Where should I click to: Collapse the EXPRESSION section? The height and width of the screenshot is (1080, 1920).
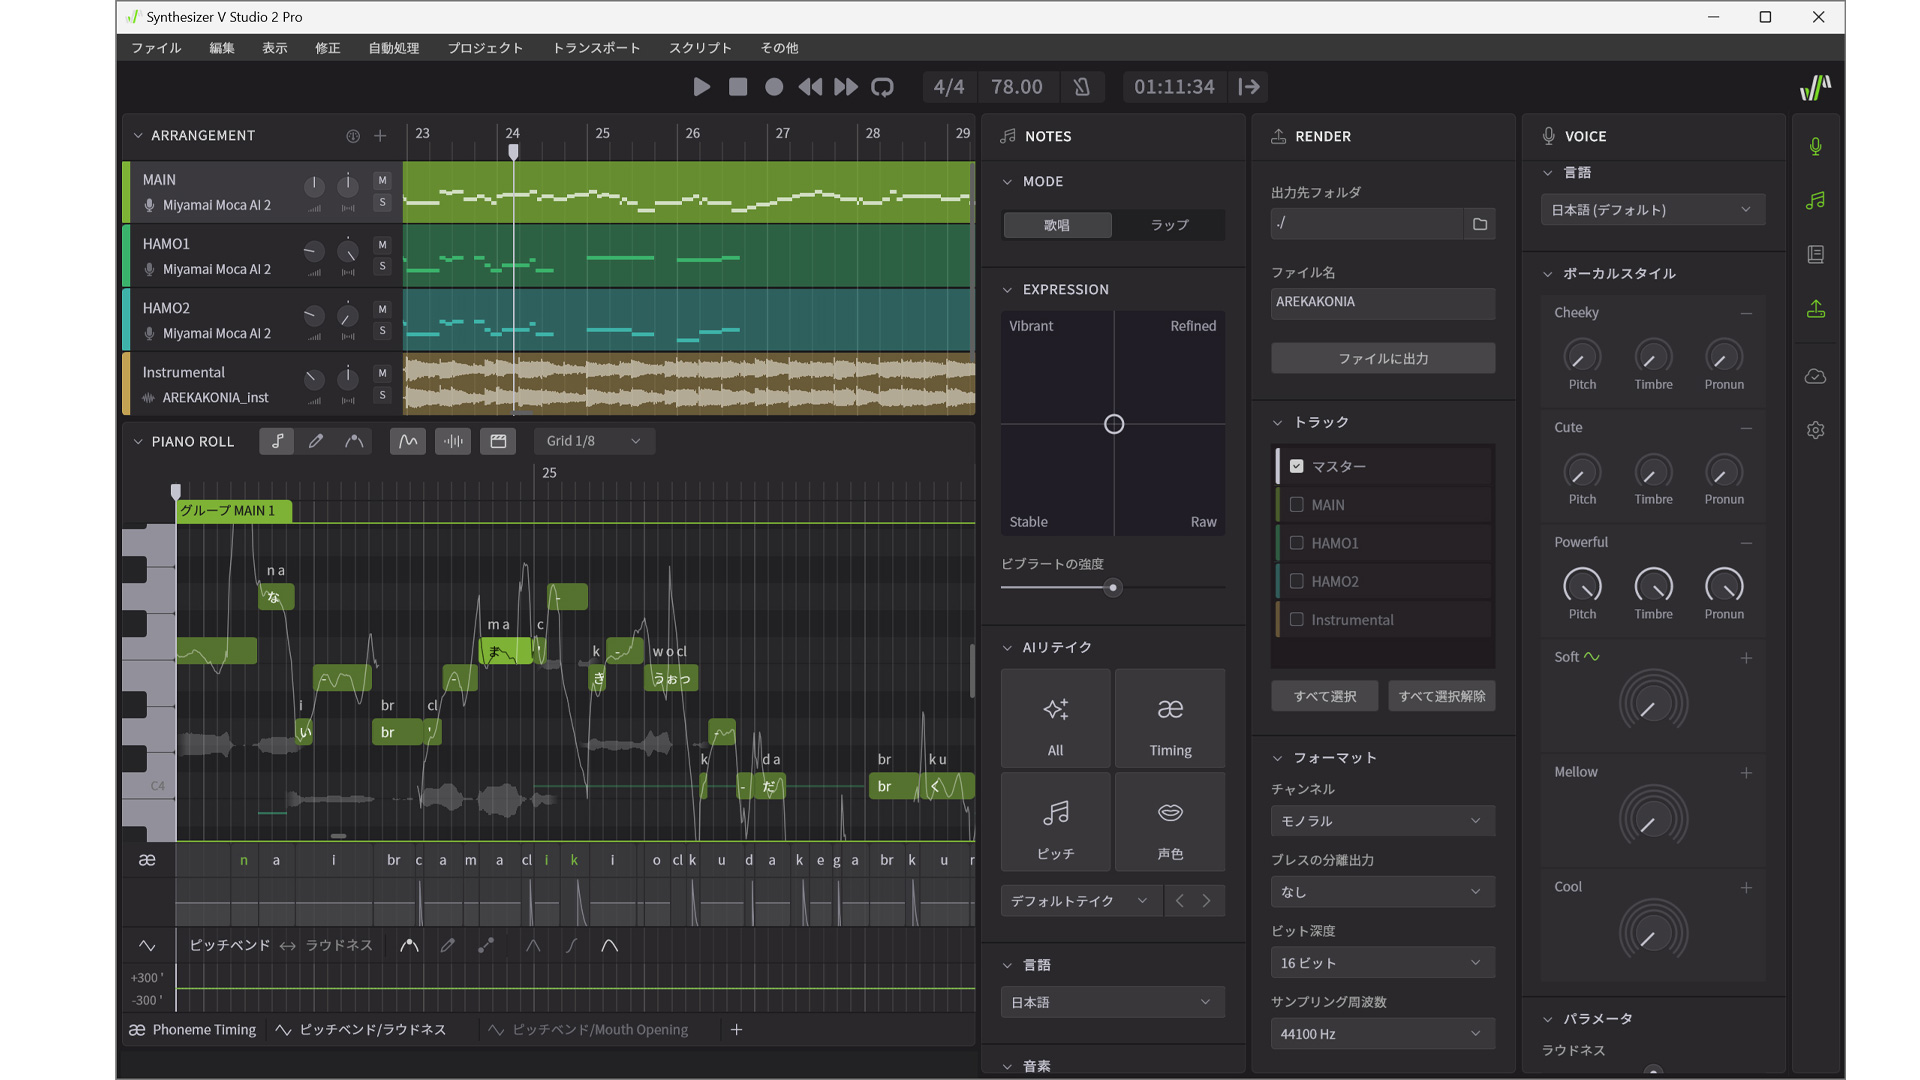(x=1008, y=290)
